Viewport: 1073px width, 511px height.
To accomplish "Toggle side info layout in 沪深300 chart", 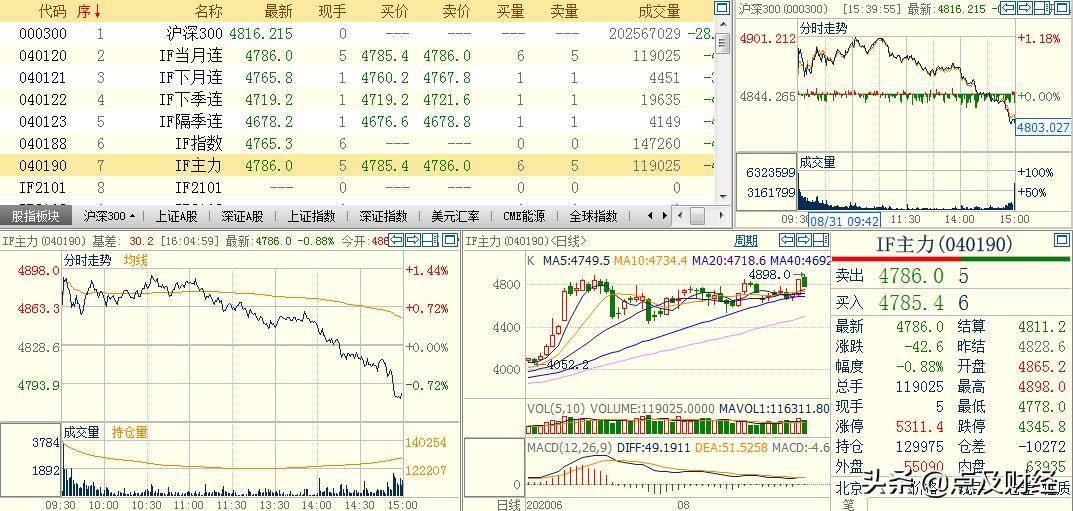I will tap(1041, 8).
